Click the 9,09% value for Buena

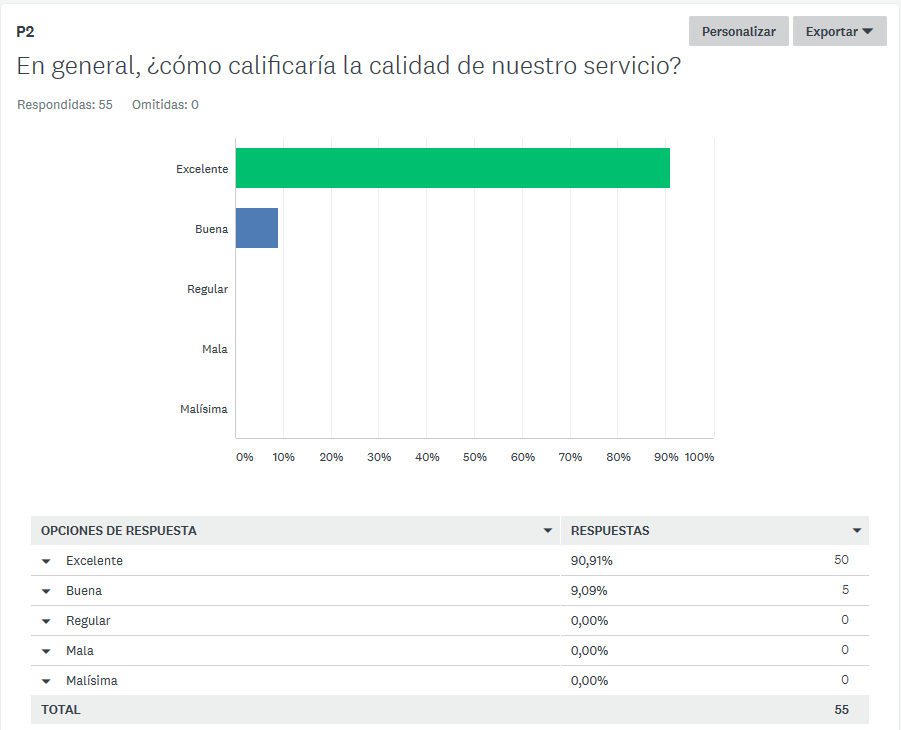pyautogui.click(x=588, y=591)
